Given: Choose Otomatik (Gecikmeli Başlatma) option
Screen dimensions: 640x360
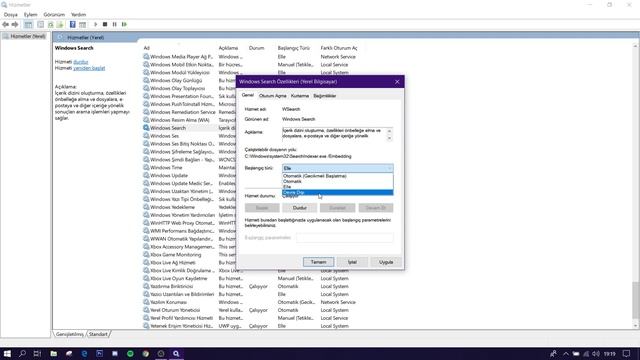Looking at the screenshot, I should pyautogui.click(x=338, y=176).
